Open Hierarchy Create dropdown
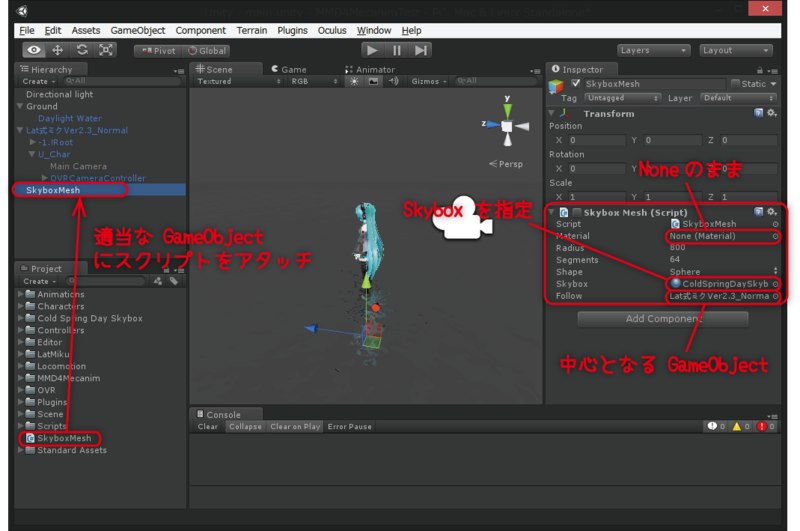Viewport: 800px width, 531px height. pyautogui.click(x=38, y=82)
